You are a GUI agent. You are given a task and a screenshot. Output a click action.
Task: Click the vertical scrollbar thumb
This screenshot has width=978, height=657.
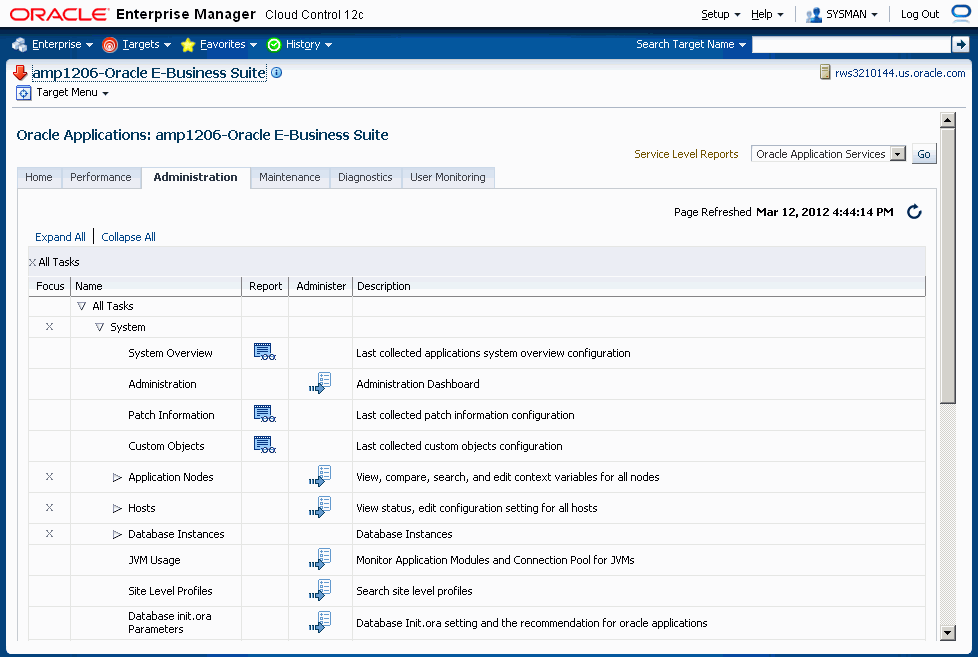[947, 266]
